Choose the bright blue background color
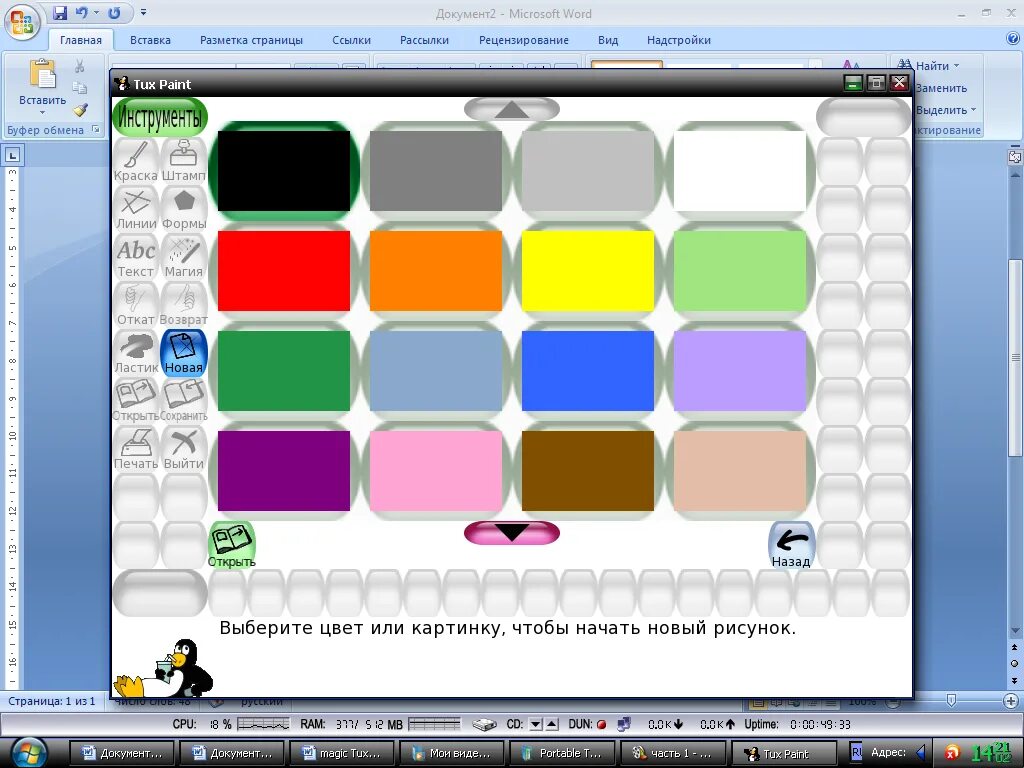The width and height of the screenshot is (1024, 768). pyautogui.click(x=588, y=371)
